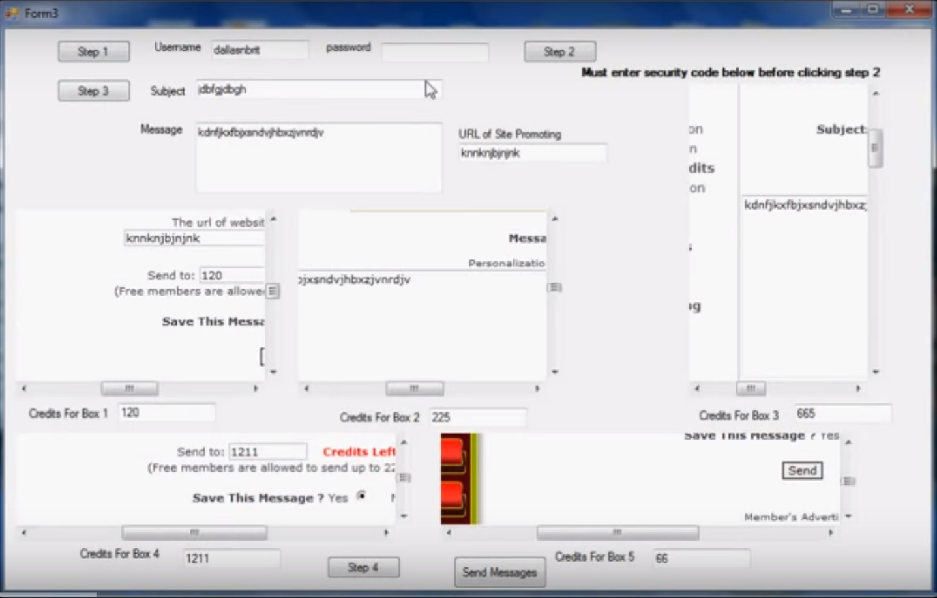
Task: Click the Form3 window icon in title bar
Action: coord(14,11)
